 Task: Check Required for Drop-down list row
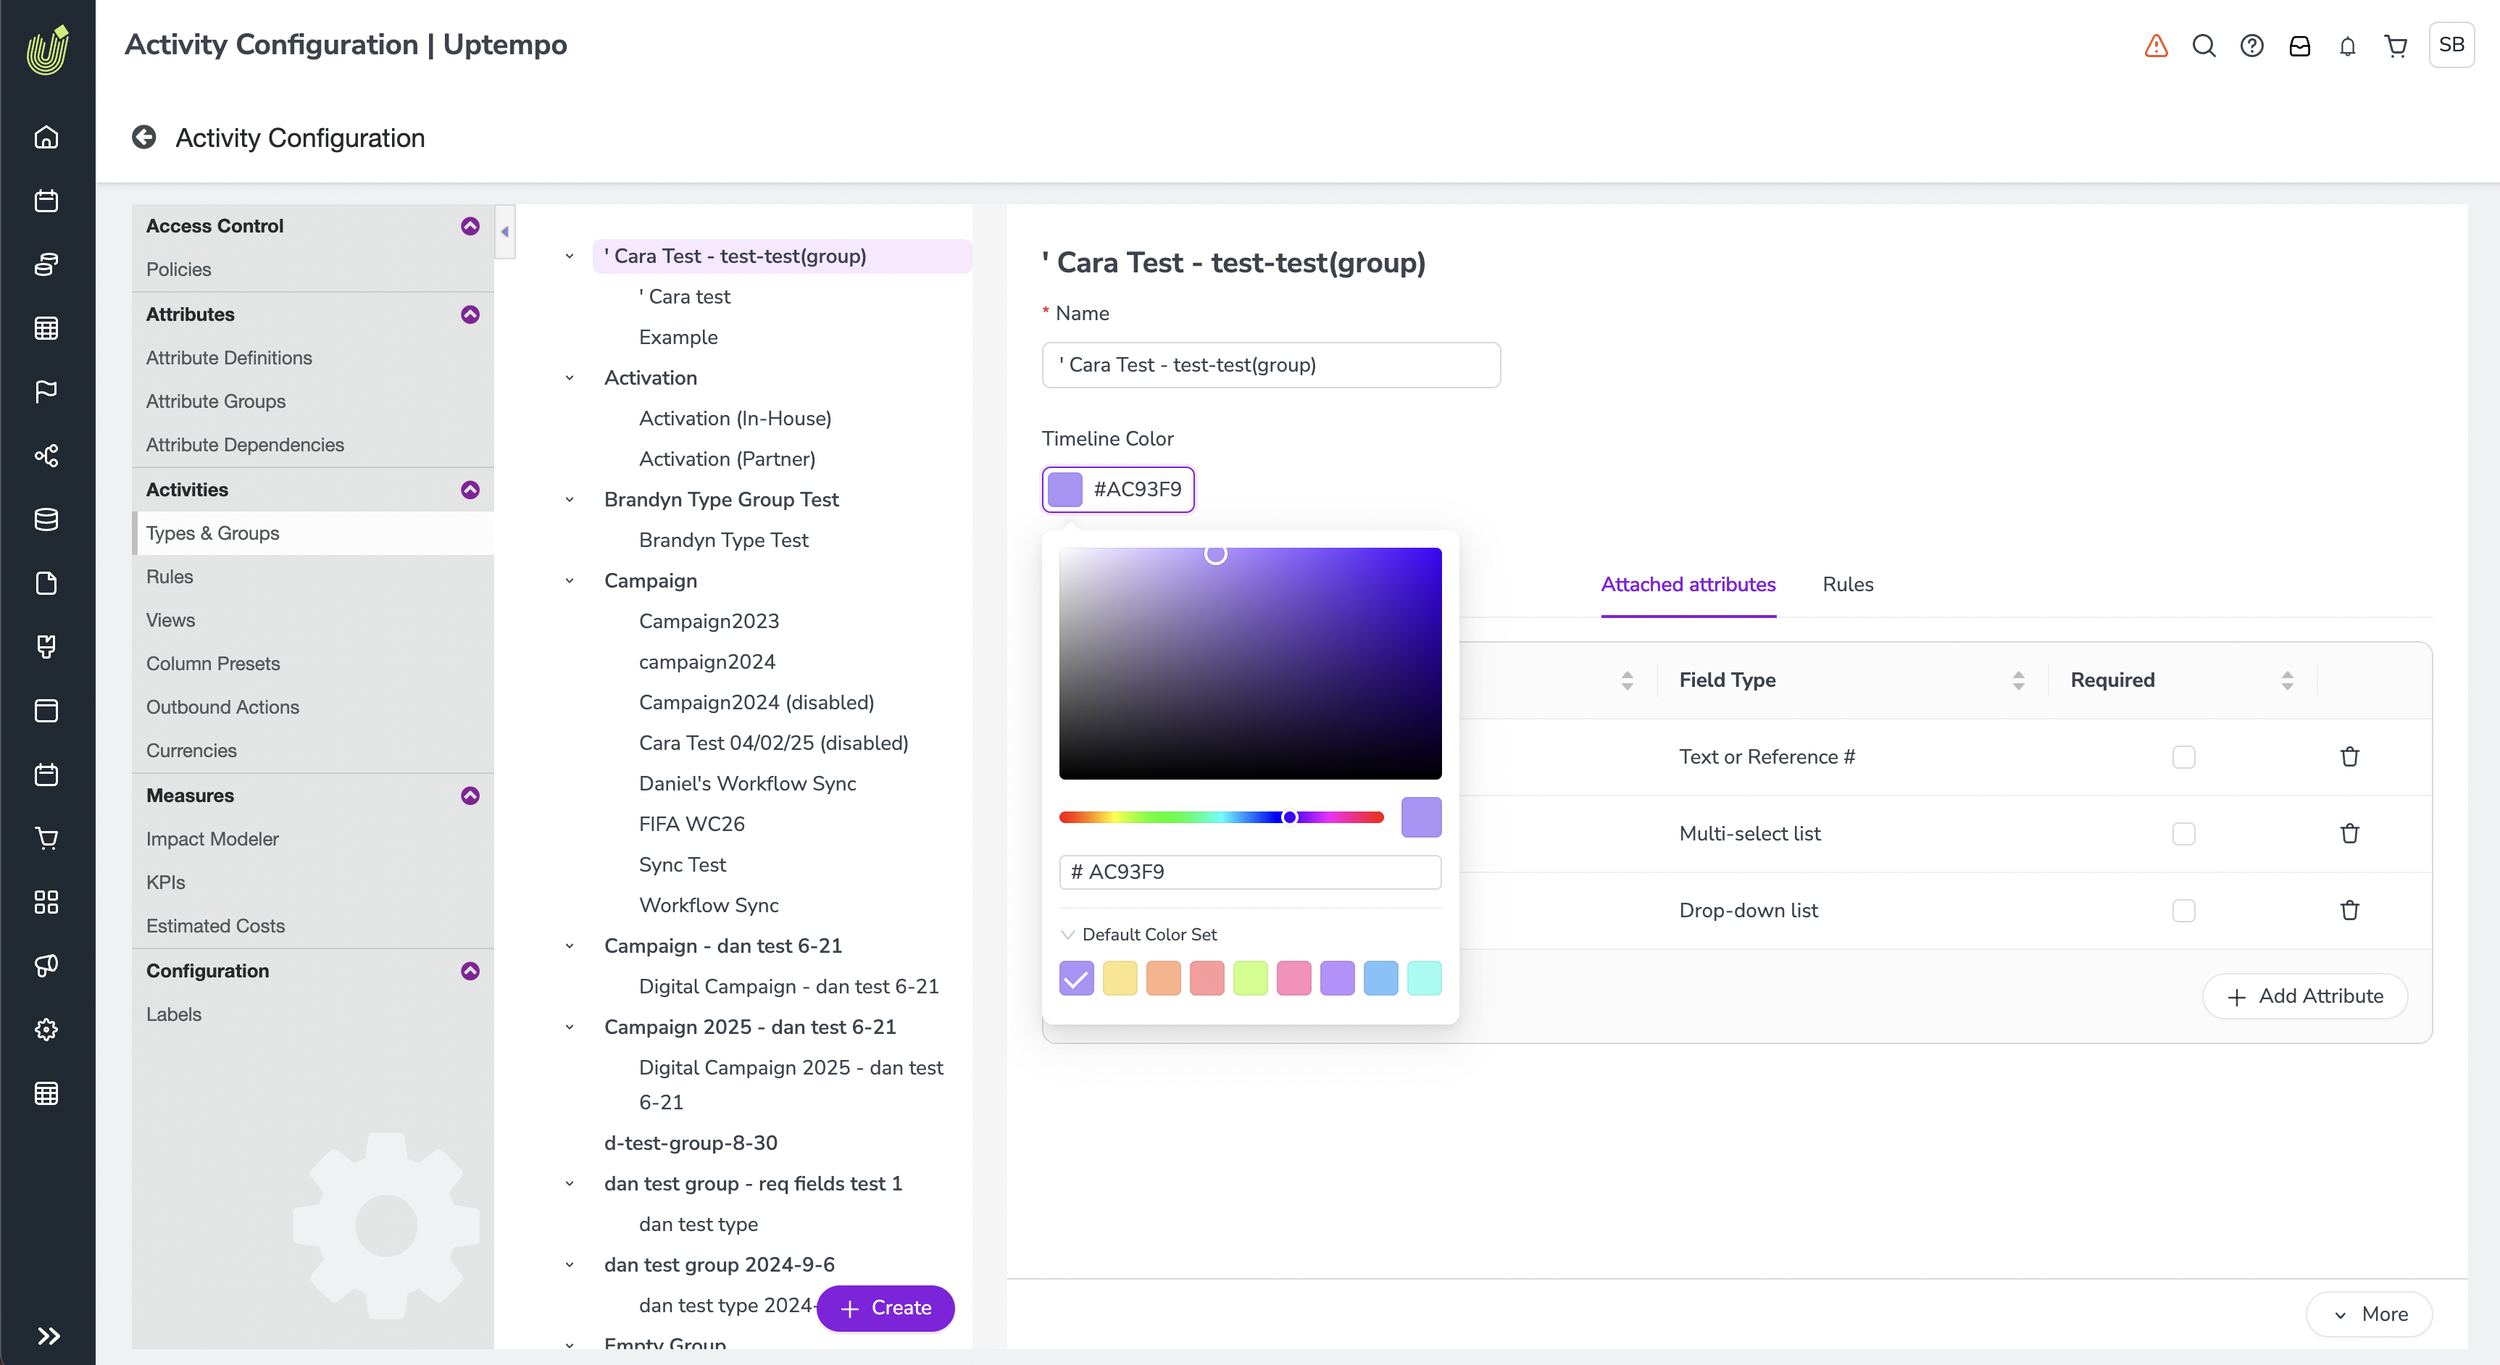[2183, 911]
